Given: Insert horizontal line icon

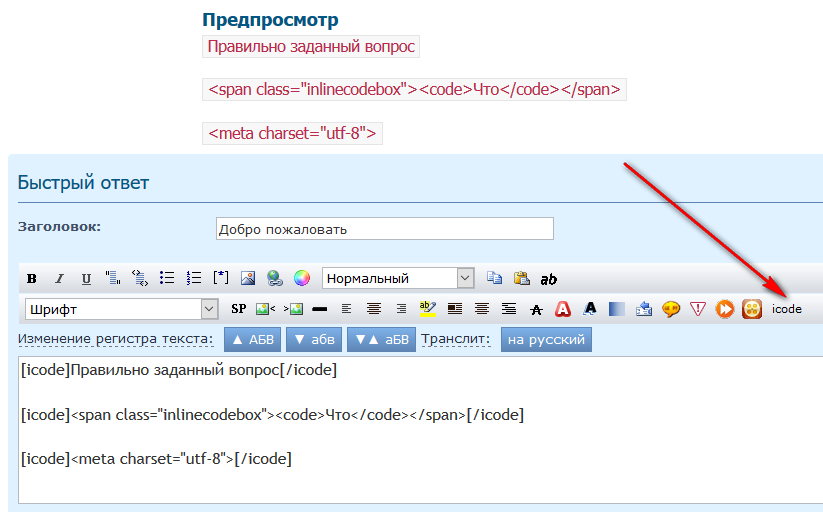Looking at the screenshot, I should [320, 309].
